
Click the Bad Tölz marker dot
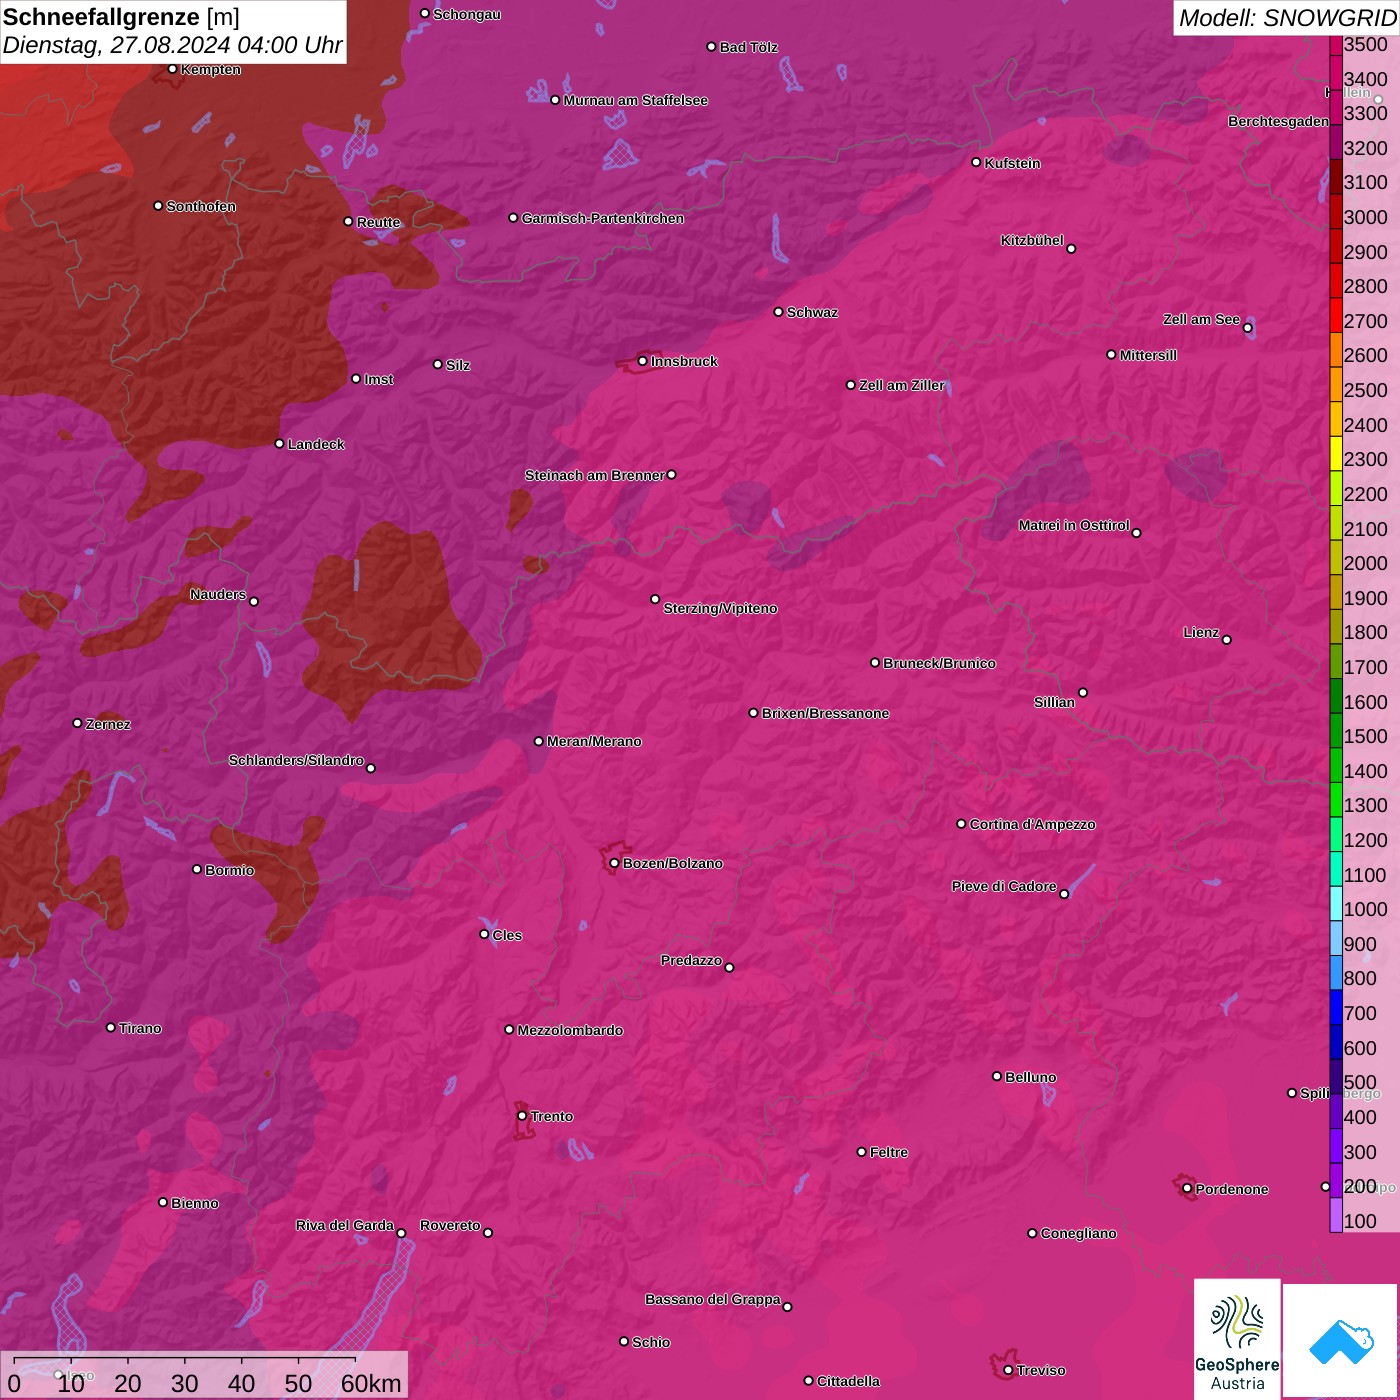pyautogui.click(x=711, y=47)
